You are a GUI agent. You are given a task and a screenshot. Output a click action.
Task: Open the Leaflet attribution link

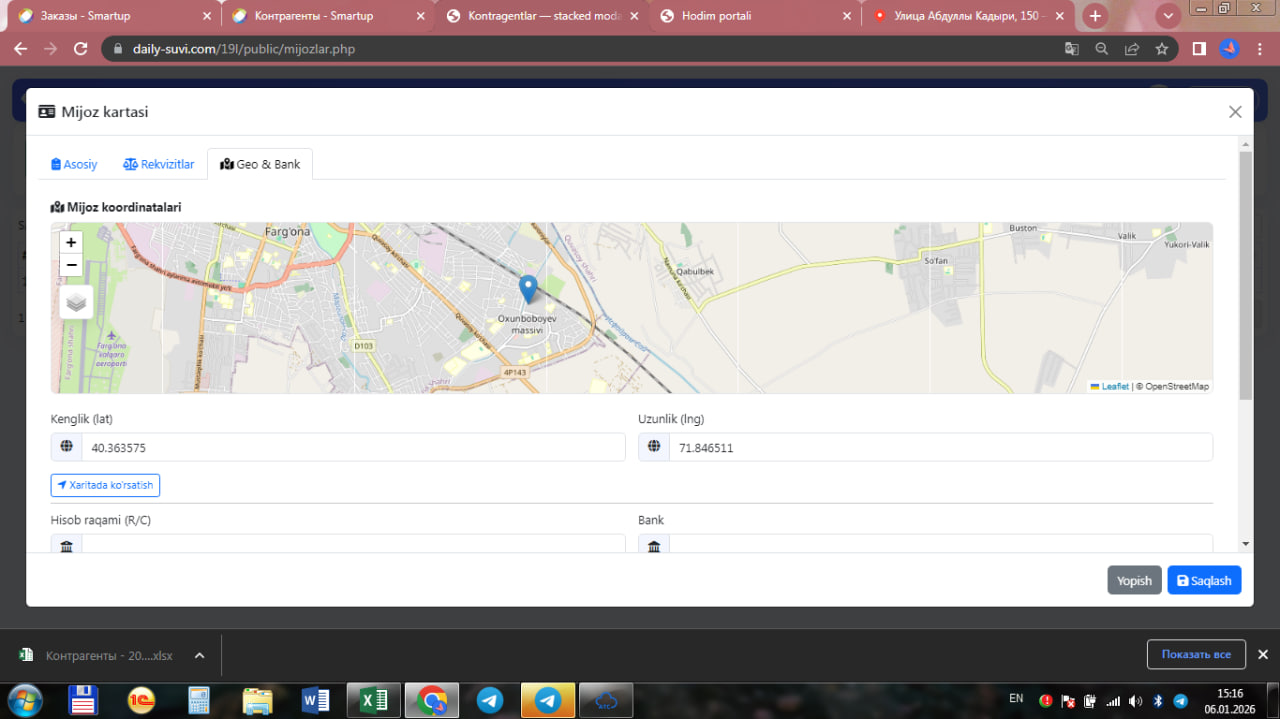pyautogui.click(x=1114, y=386)
